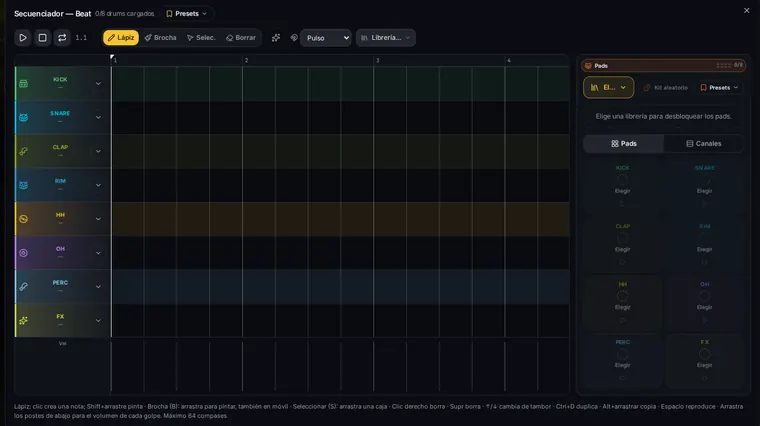
Task: Click the CLAP track icon
Action: pos(23,151)
